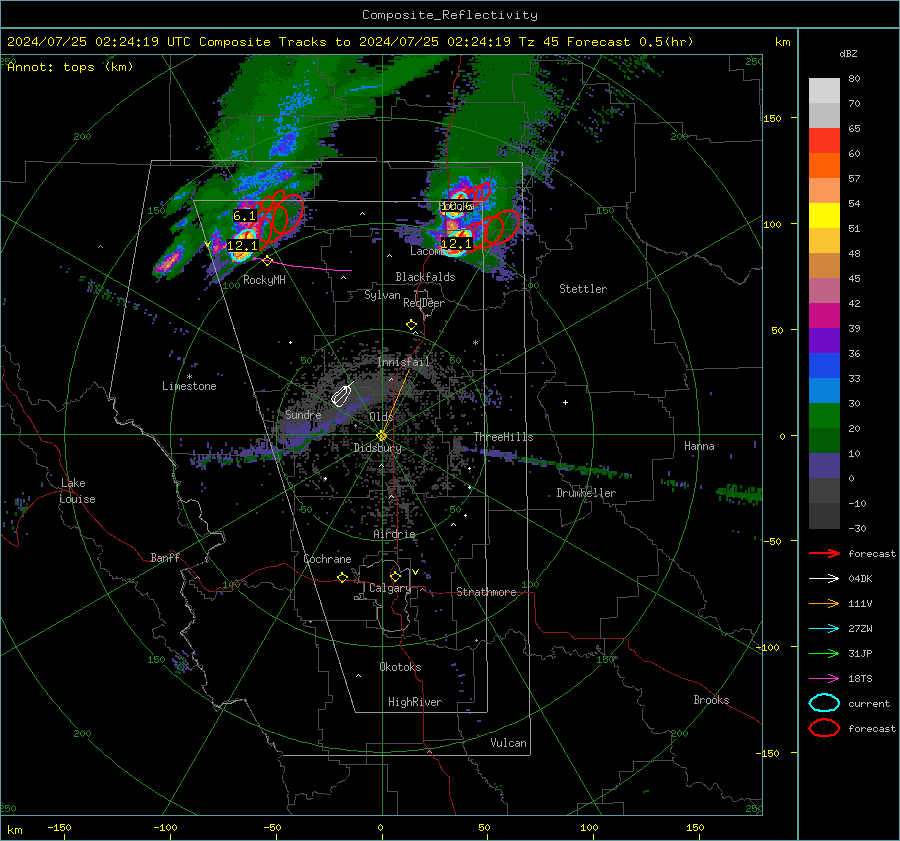Click the dBZ legend heading
Image resolution: width=900 pixels, height=841 pixels.
[848, 54]
